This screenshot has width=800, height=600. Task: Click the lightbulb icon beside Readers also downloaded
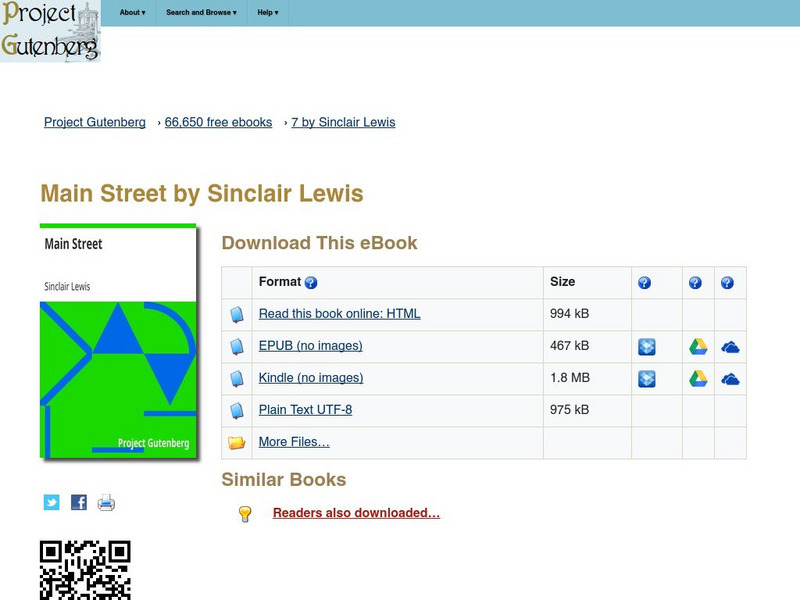tap(246, 512)
